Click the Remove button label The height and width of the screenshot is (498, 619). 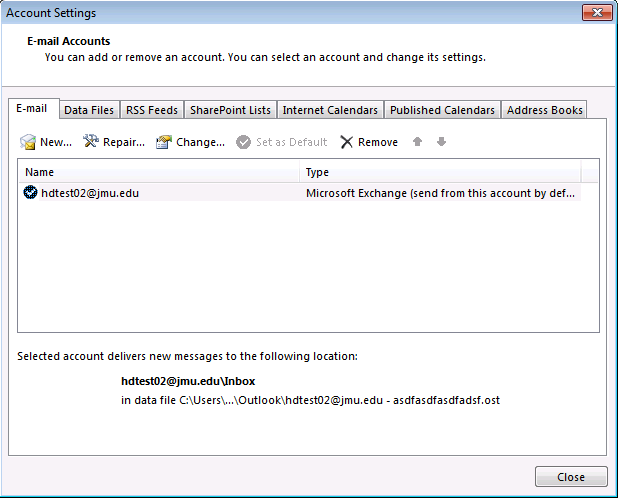[378, 142]
